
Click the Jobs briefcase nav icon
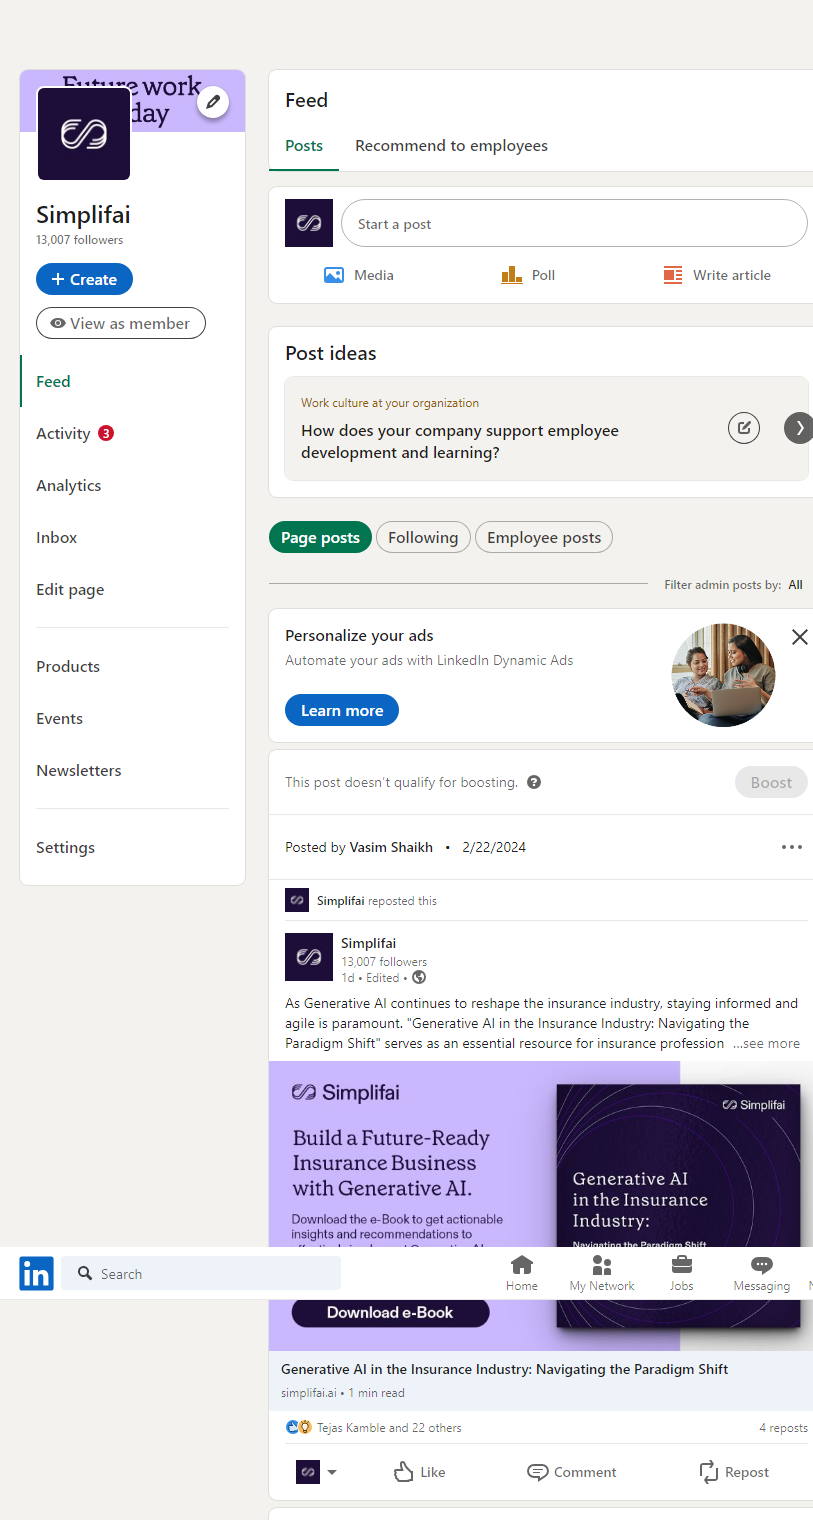[682, 1264]
